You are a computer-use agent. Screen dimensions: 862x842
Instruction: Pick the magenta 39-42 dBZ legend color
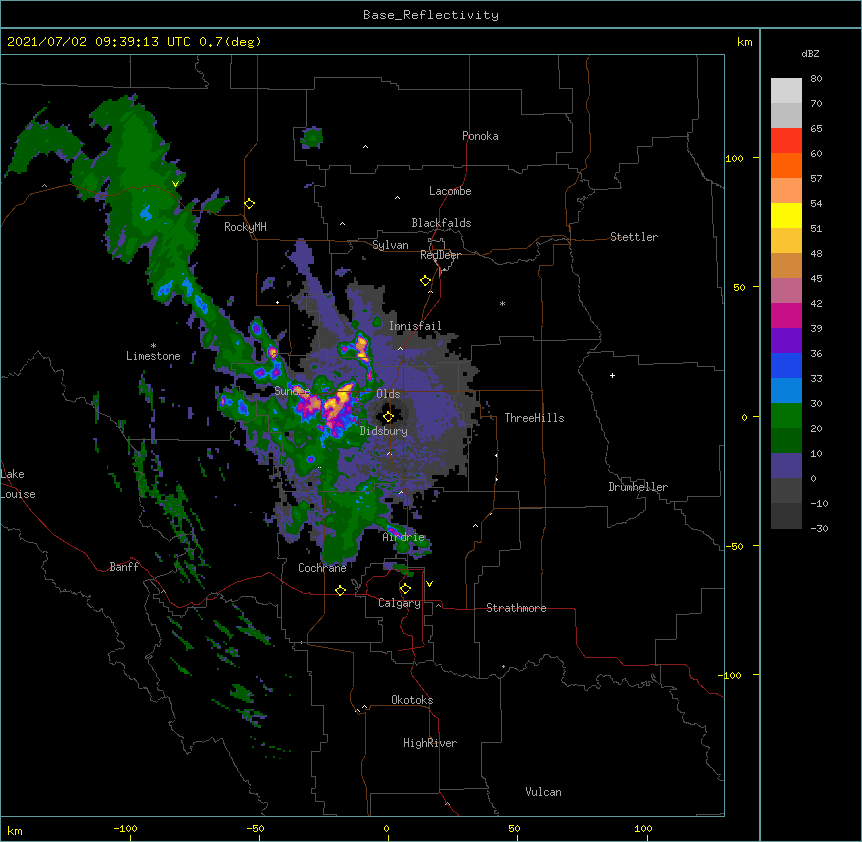point(786,315)
